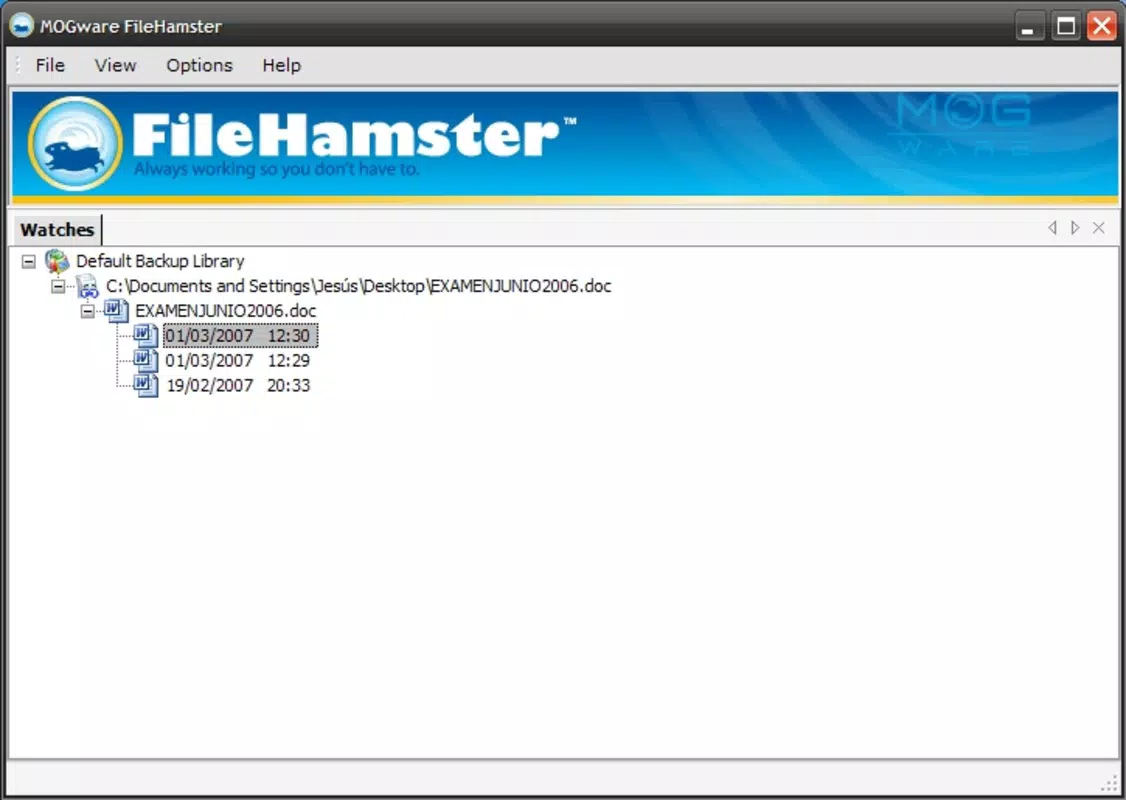The width and height of the screenshot is (1126, 800).
Task: Select the EXAMENJUNIO2006.doc tree entry
Action: pos(225,311)
